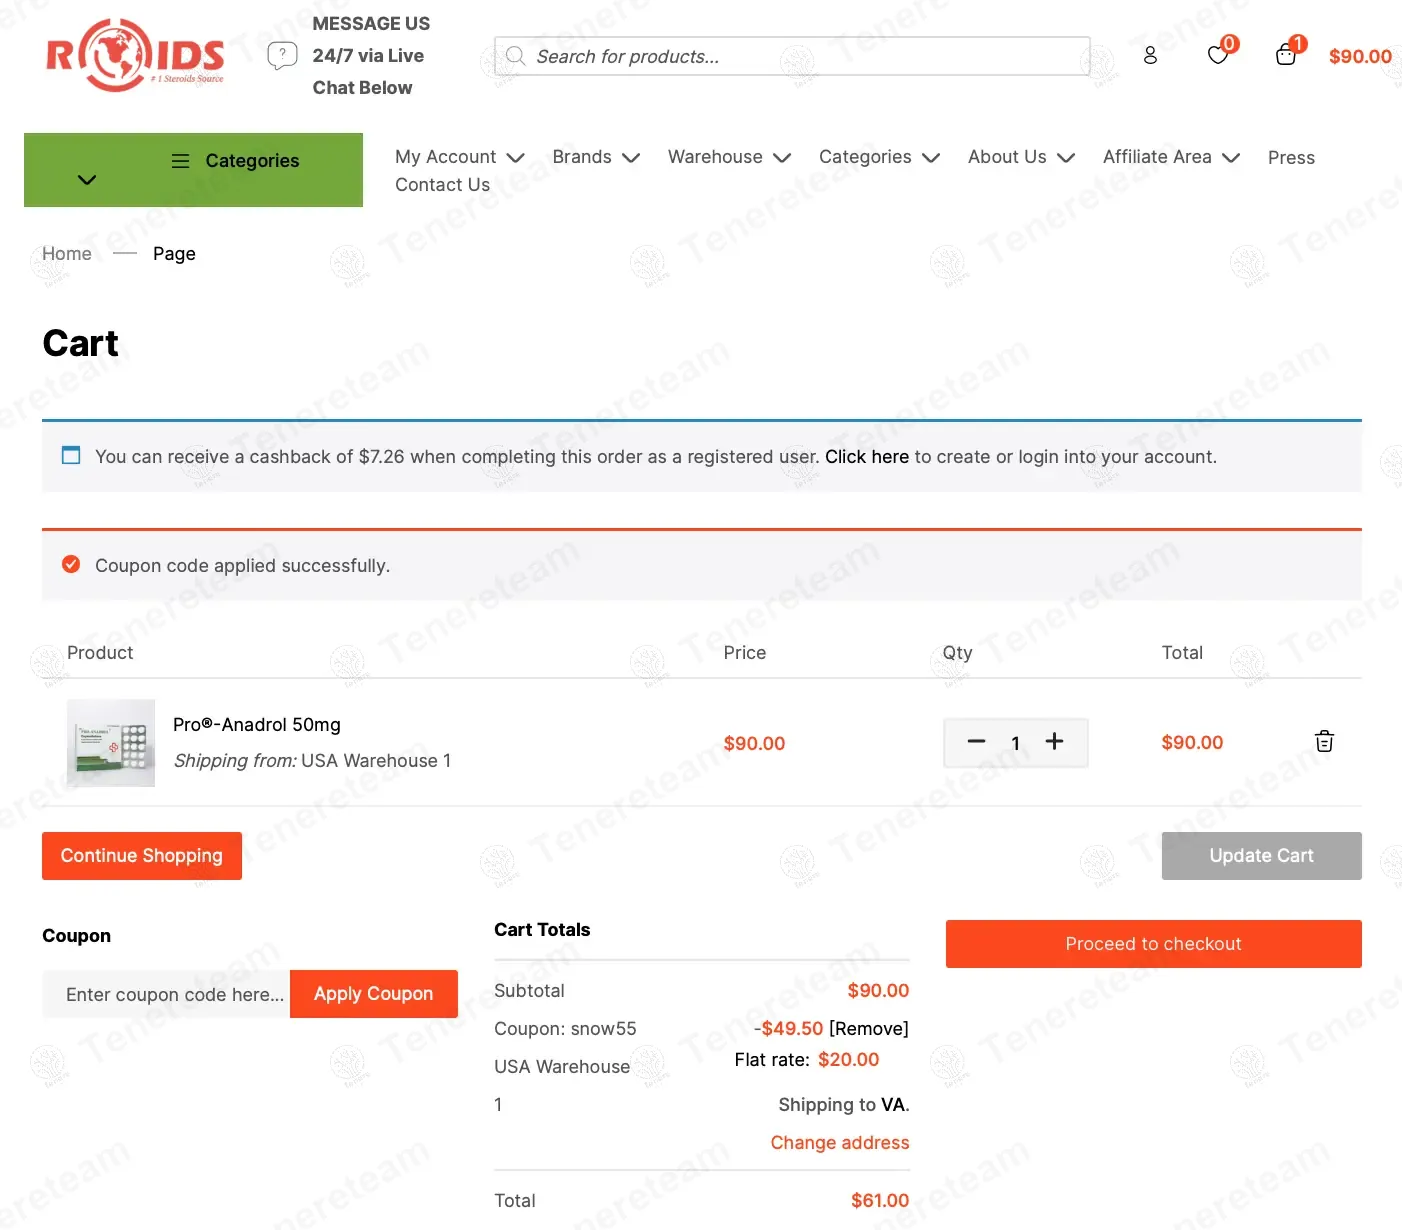1402x1230 pixels.
Task: Click the Roids site logo
Action: point(135,55)
